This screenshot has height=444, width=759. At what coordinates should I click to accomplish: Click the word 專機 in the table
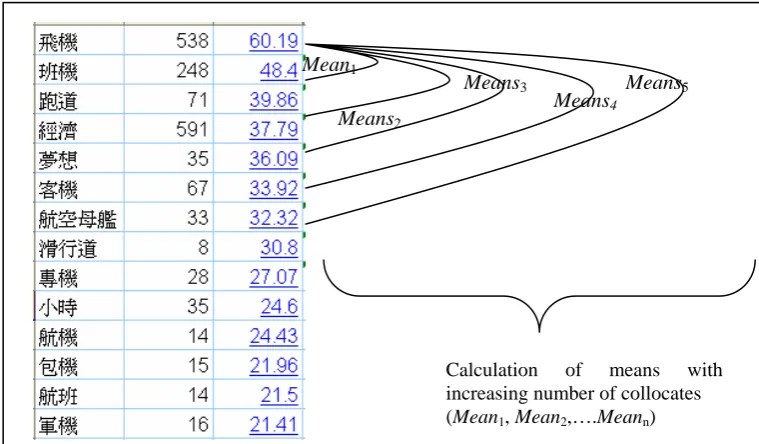(x=58, y=278)
